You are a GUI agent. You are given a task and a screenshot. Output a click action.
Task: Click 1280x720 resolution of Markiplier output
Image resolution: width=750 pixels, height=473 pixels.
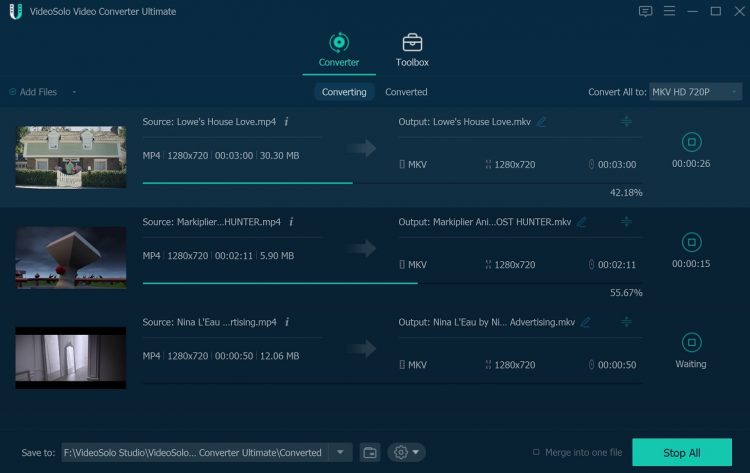pyautogui.click(x=510, y=264)
